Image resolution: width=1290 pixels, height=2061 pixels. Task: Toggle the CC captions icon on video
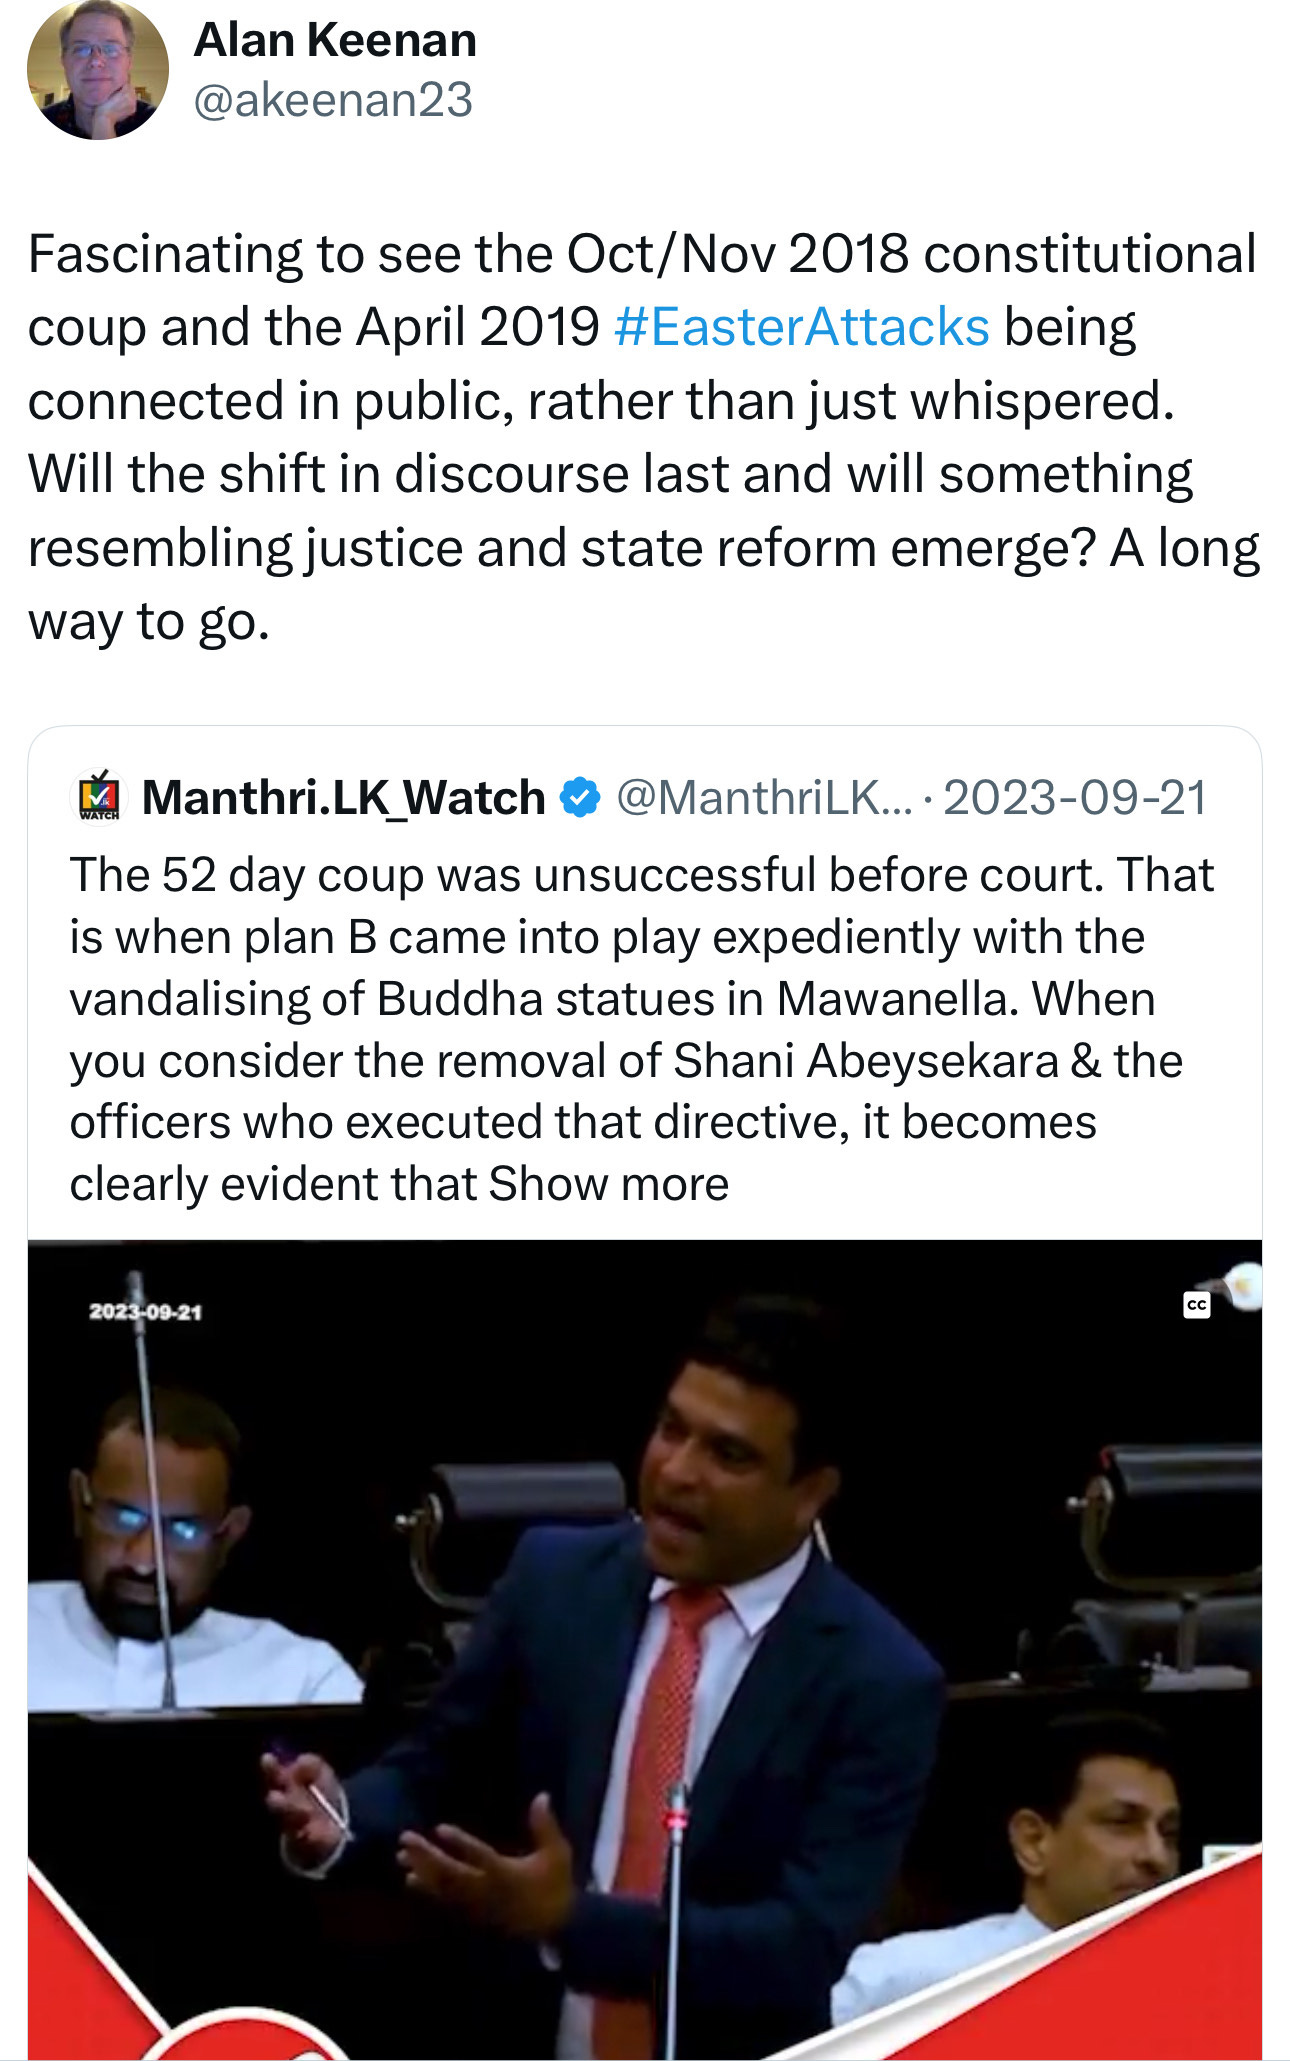coord(1196,1305)
